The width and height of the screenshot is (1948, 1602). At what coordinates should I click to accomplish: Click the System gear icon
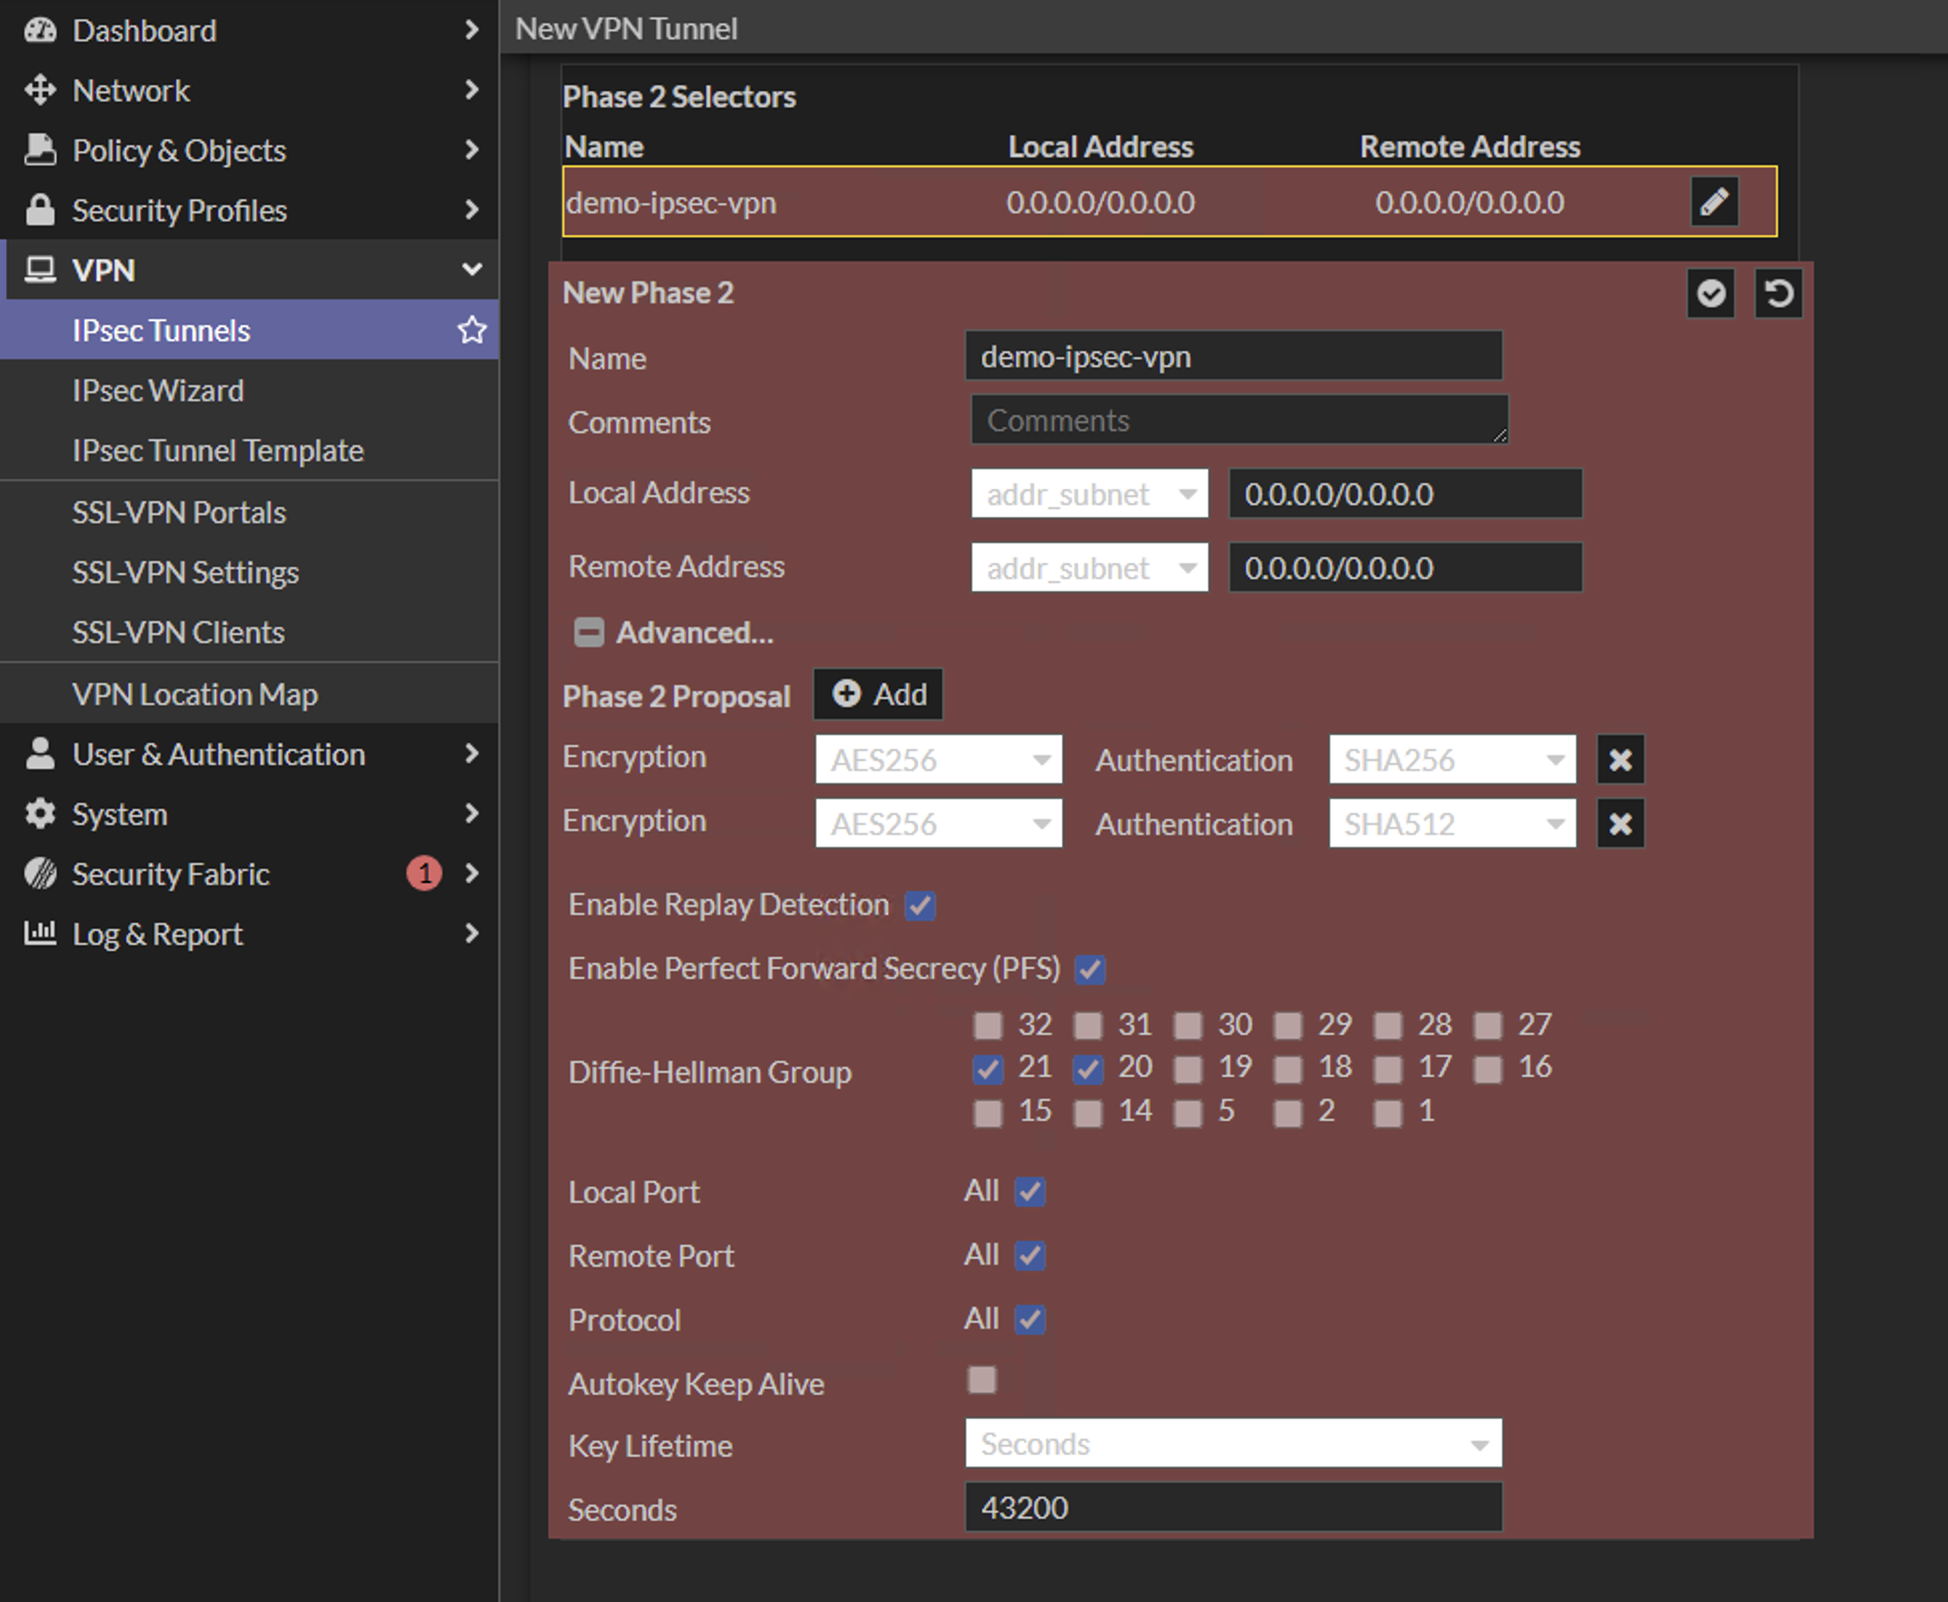[40, 814]
